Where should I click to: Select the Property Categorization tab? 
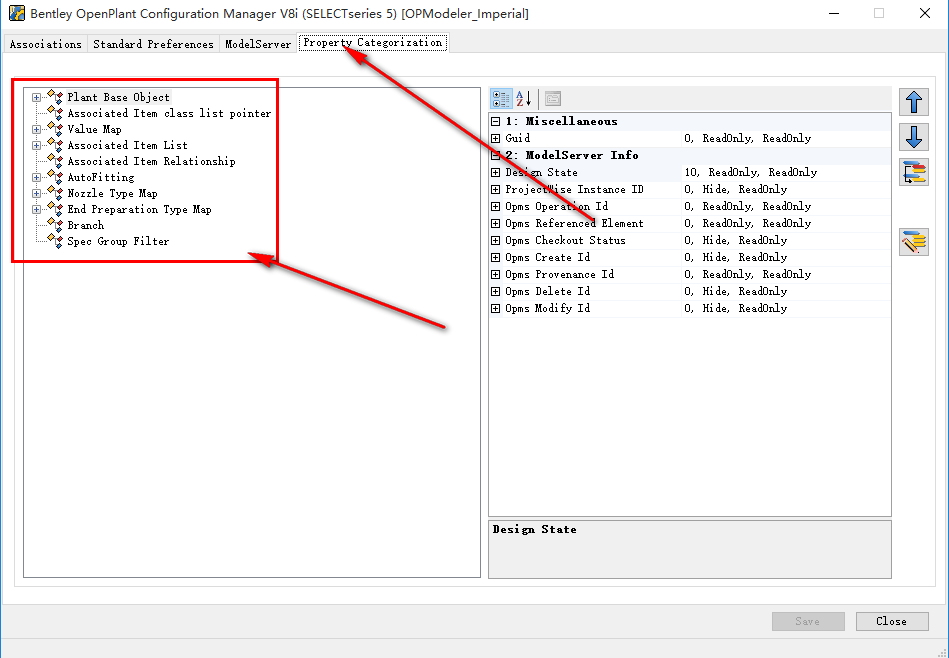tap(373, 42)
